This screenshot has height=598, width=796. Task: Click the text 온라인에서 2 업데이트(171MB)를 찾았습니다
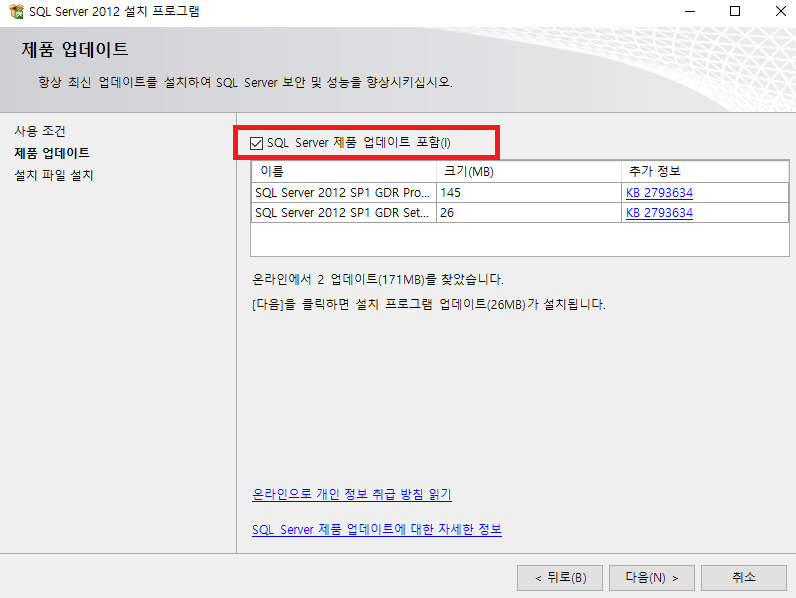pos(378,279)
